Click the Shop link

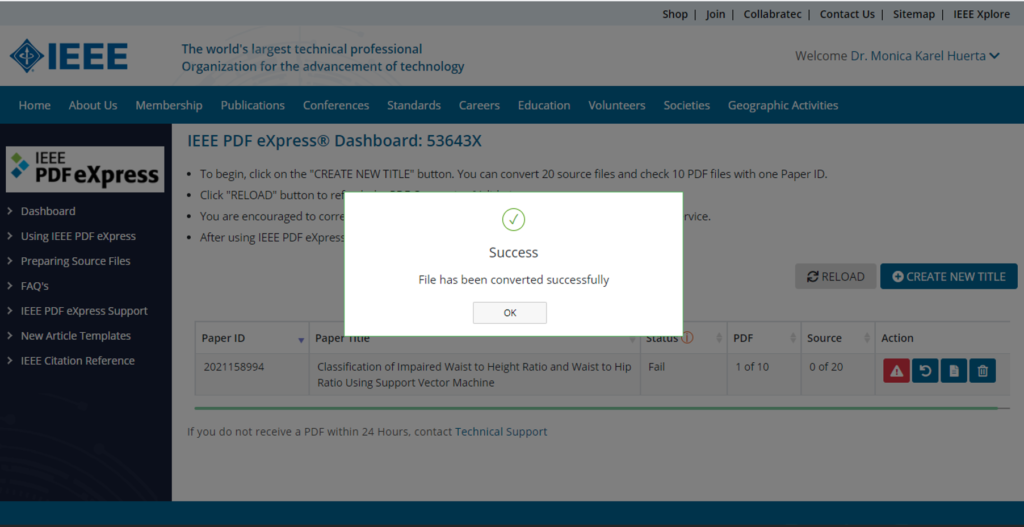pos(675,14)
